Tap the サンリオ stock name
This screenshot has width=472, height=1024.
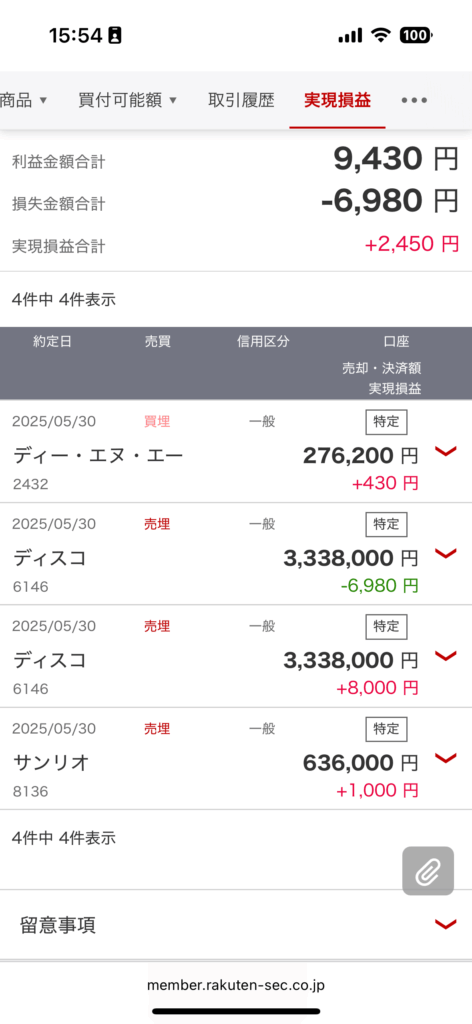click(x=51, y=762)
